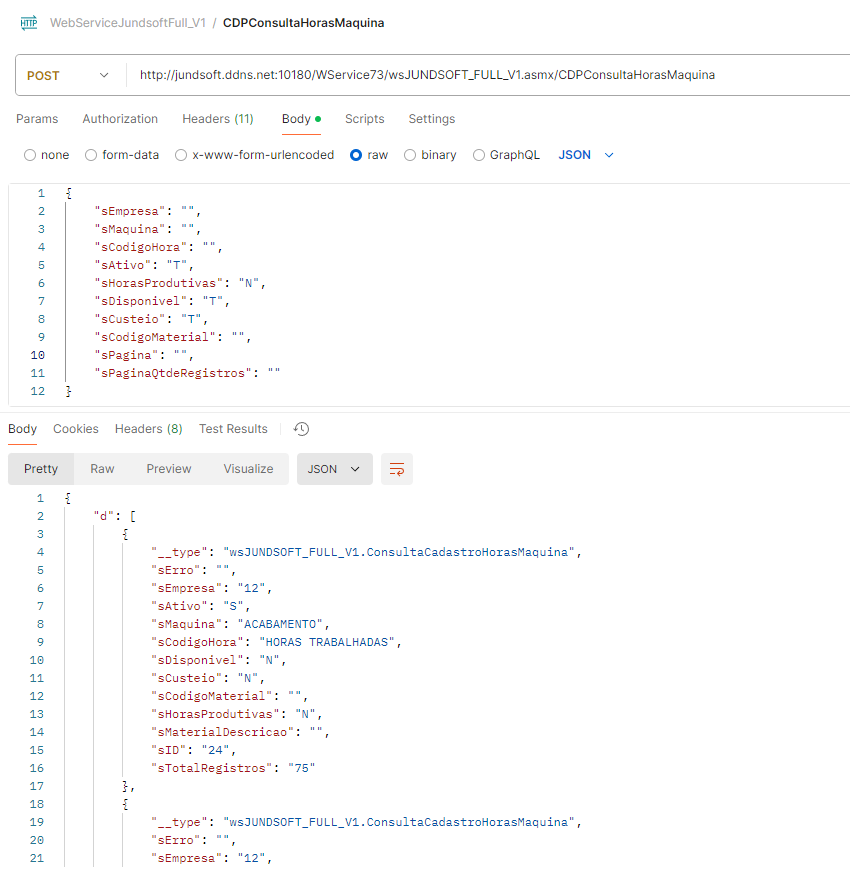The width and height of the screenshot is (850, 873).
Task: Open the response JSON format dropdown
Action: [334, 469]
